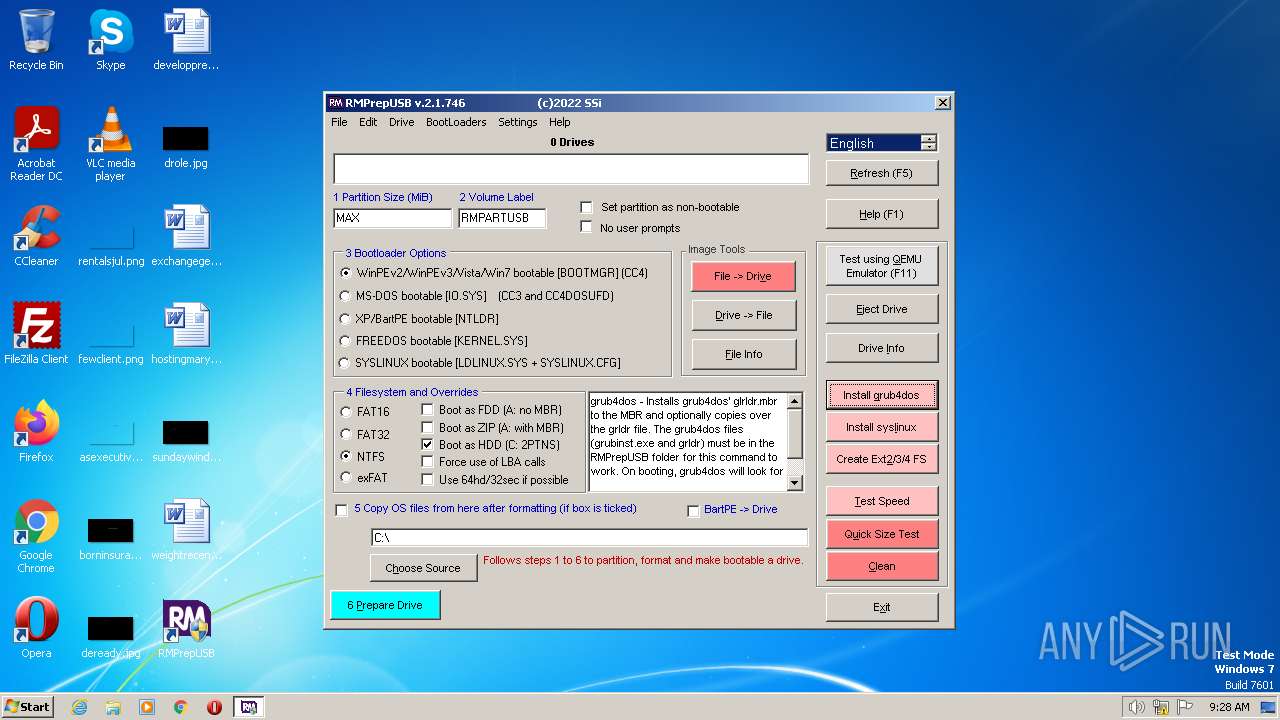
Task: Open the hostingmary Word document
Action: click(x=186, y=334)
